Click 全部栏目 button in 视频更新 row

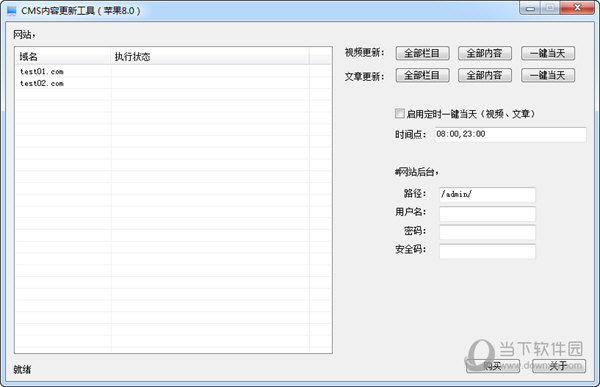(x=422, y=53)
